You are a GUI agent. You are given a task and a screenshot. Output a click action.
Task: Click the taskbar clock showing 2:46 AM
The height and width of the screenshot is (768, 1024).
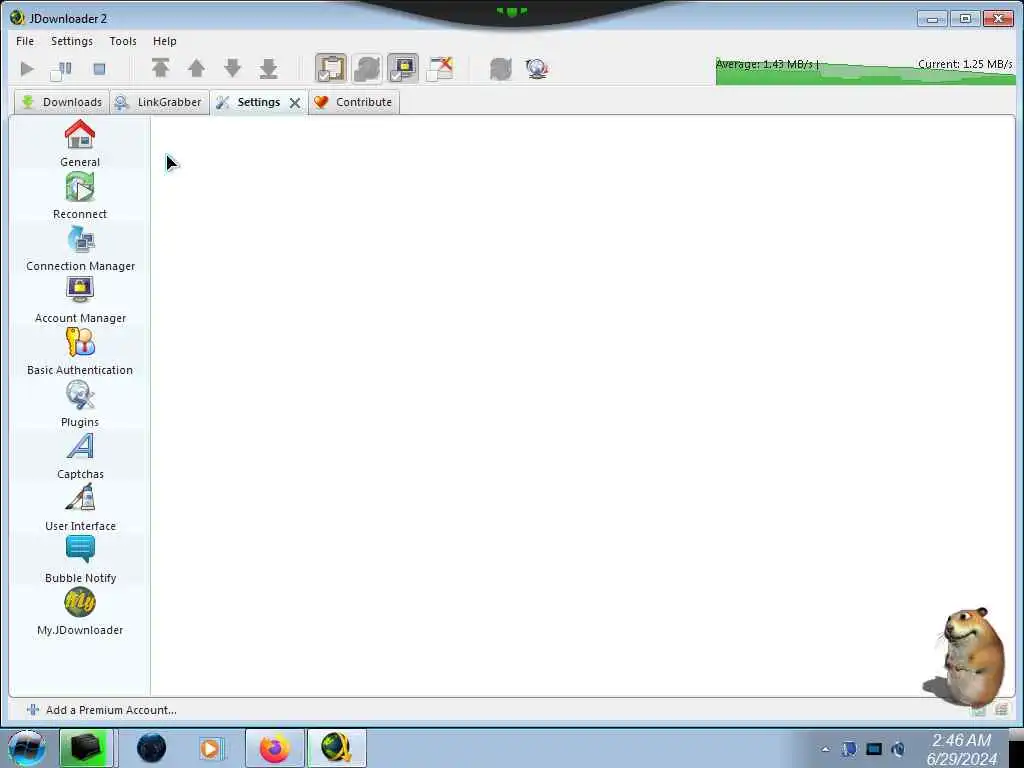[x=961, y=749]
